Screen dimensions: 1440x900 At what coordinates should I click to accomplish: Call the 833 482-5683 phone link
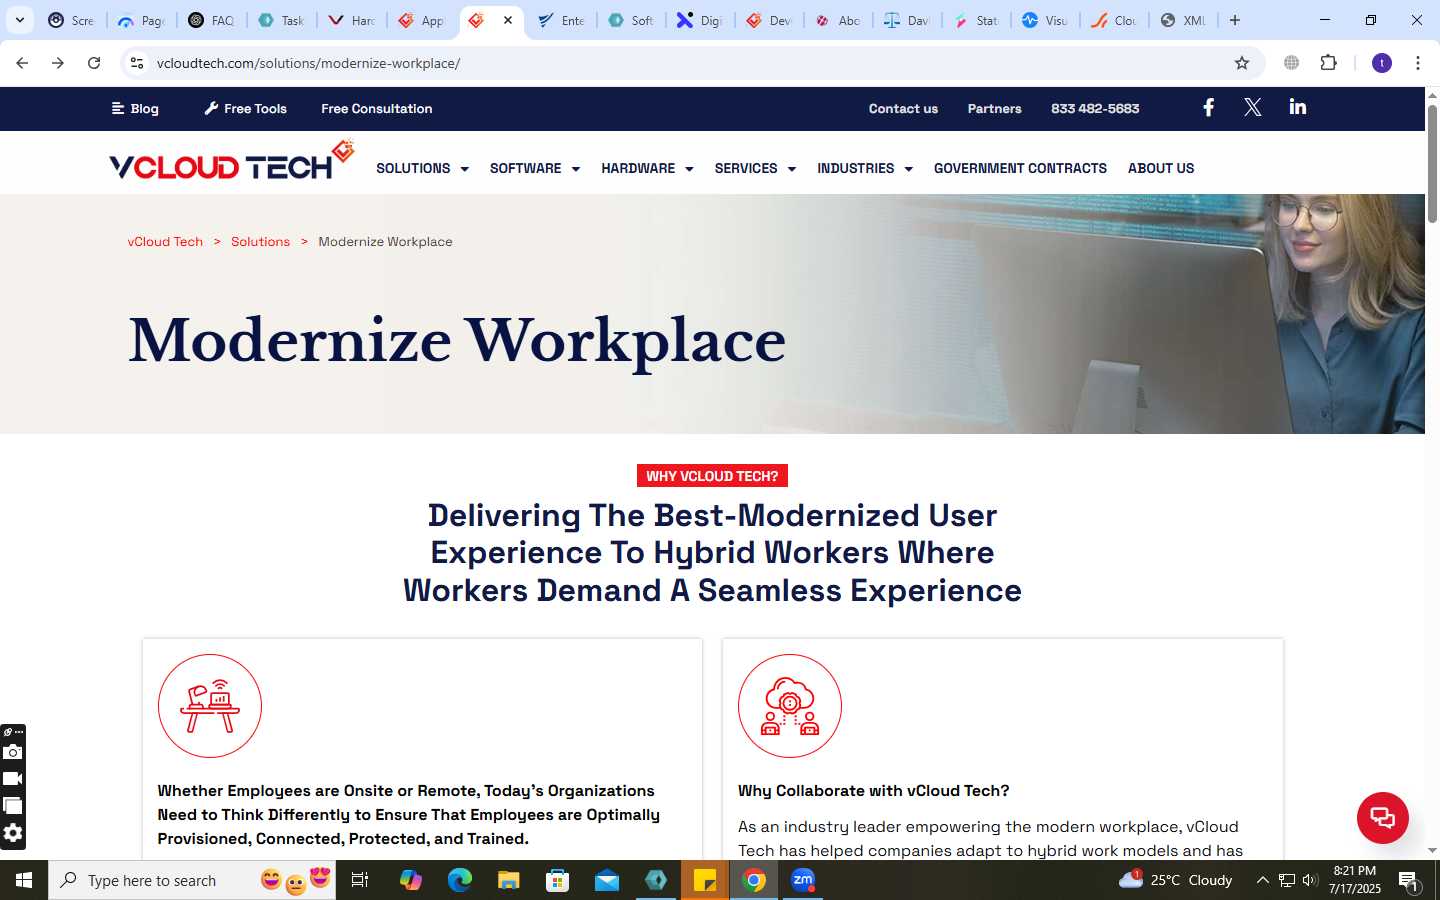point(1095,108)
